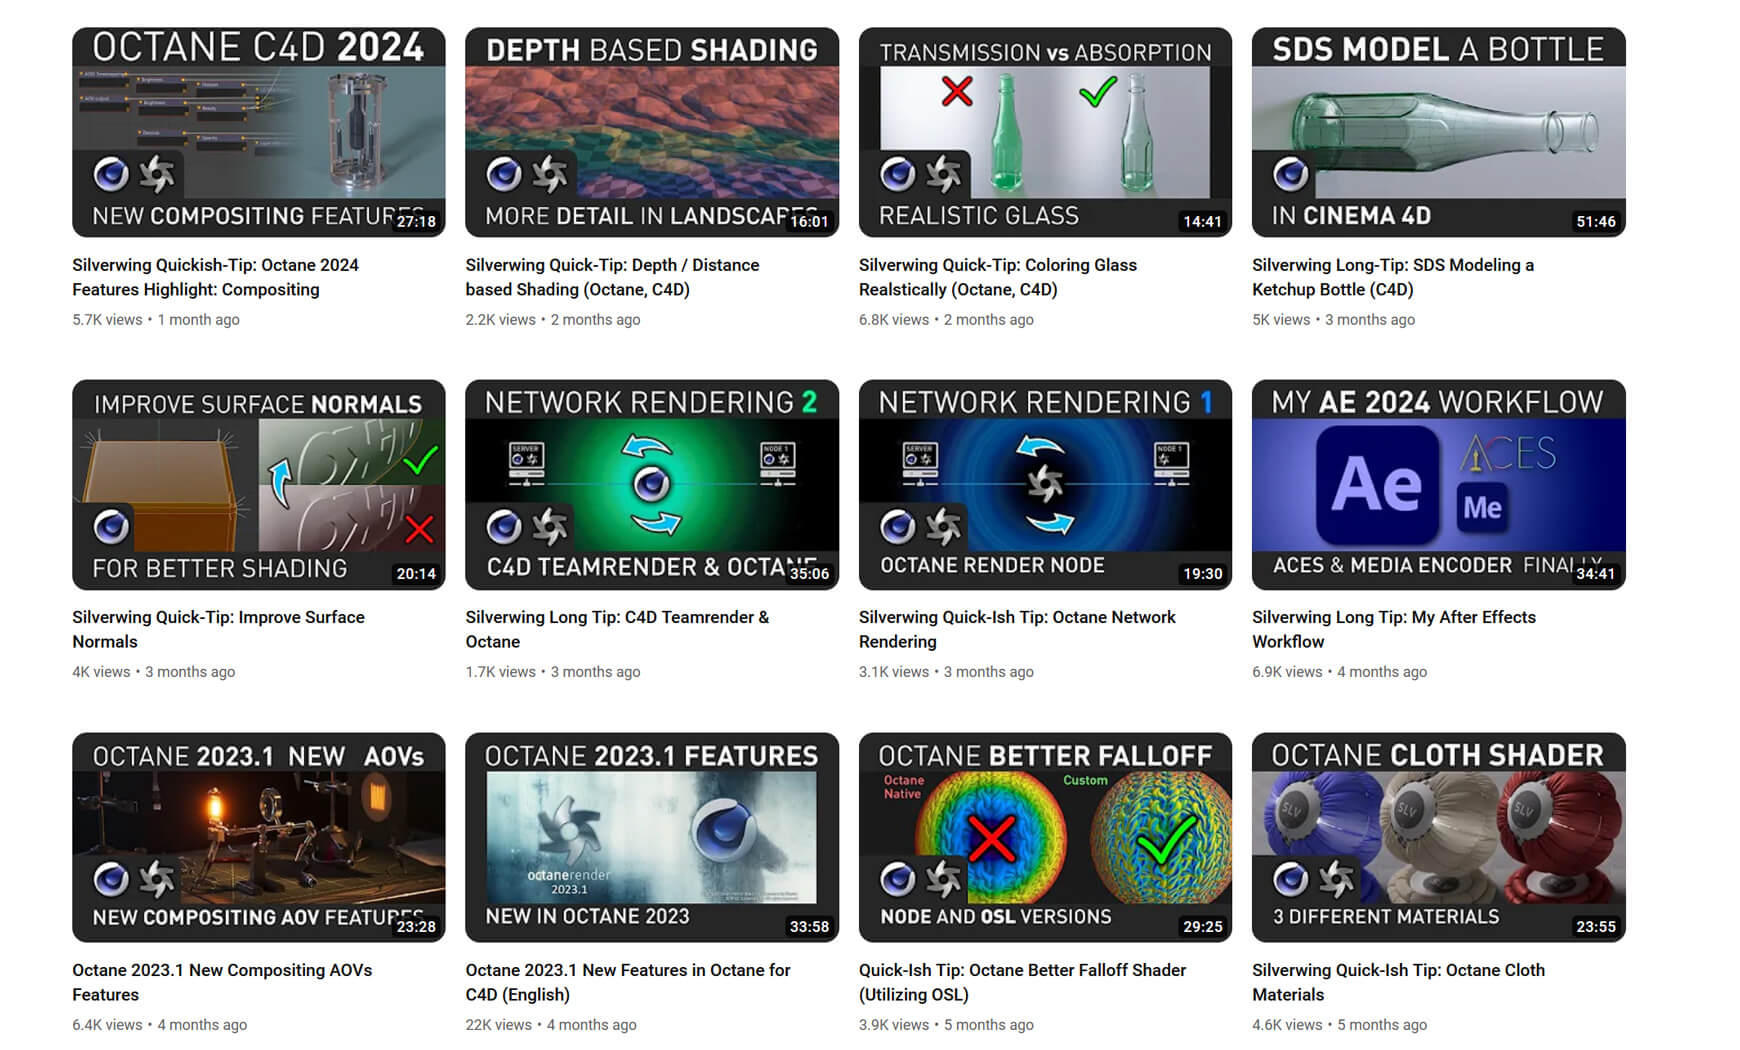This screenshot has width=1740, height=1050.
Task: Click '6.8K views • 2 months ago' text
Action: click(x=946, y=320)
